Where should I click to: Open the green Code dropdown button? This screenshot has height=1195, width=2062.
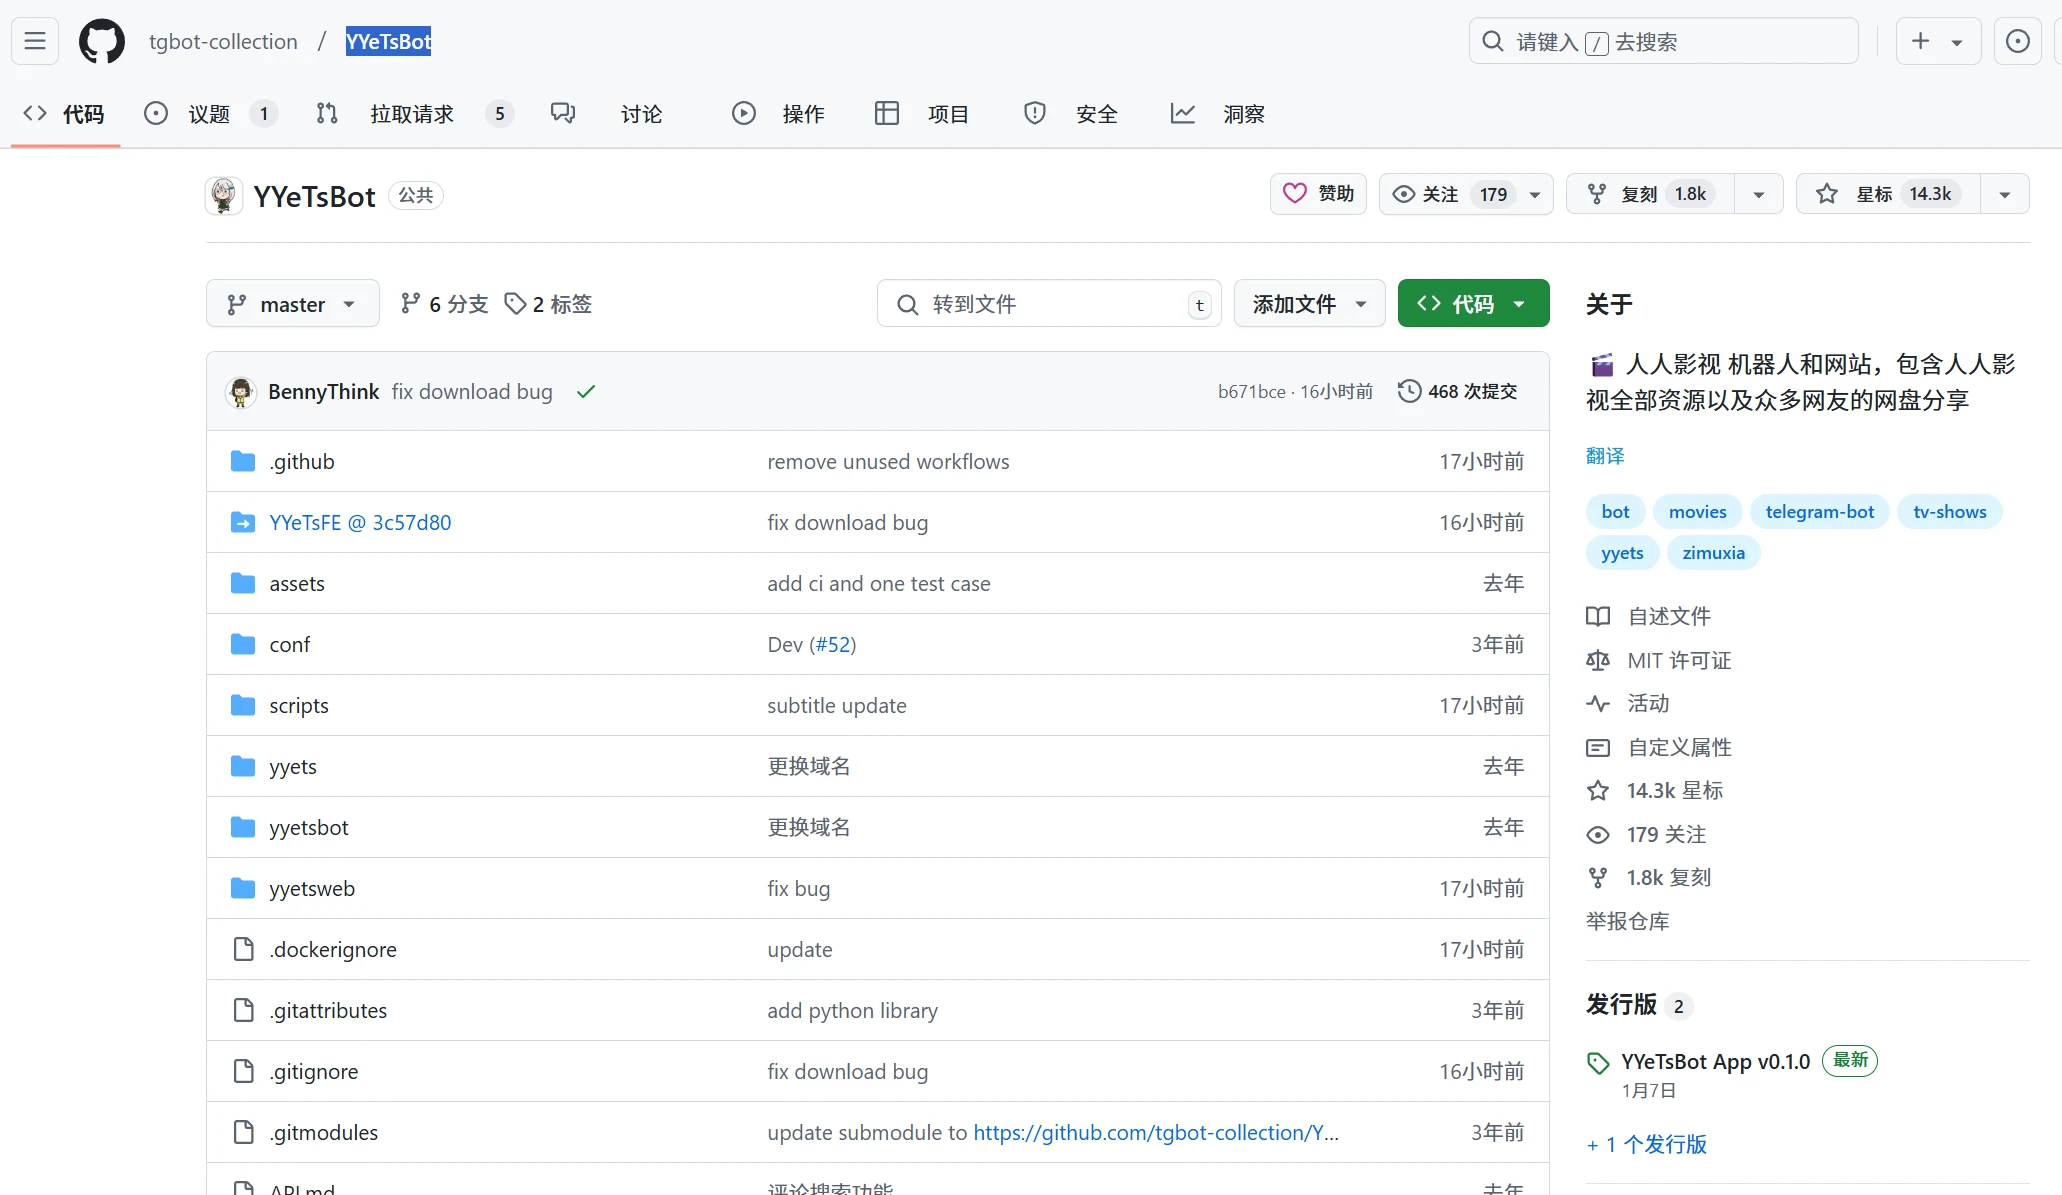click(1472, 304)
